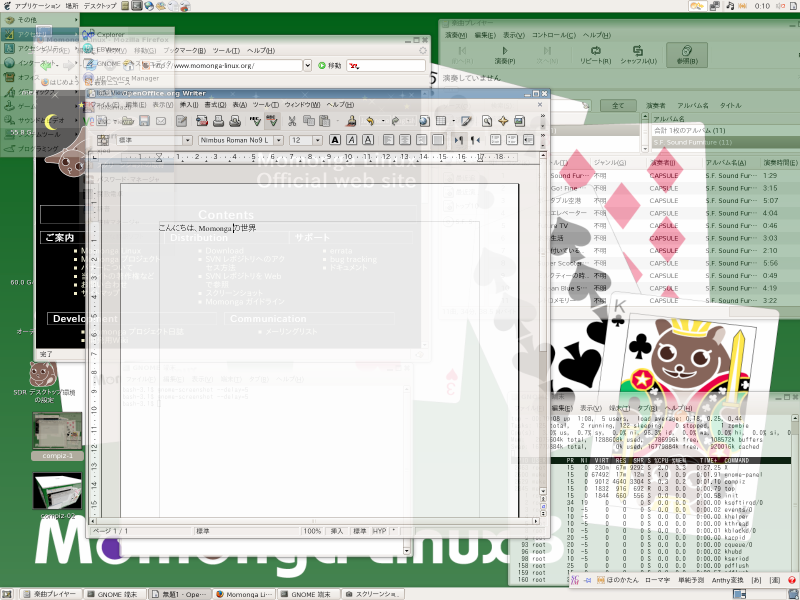Select the Format Paintbrush icon
Viewport: 800px width, 600px height.
click(351, 121)
